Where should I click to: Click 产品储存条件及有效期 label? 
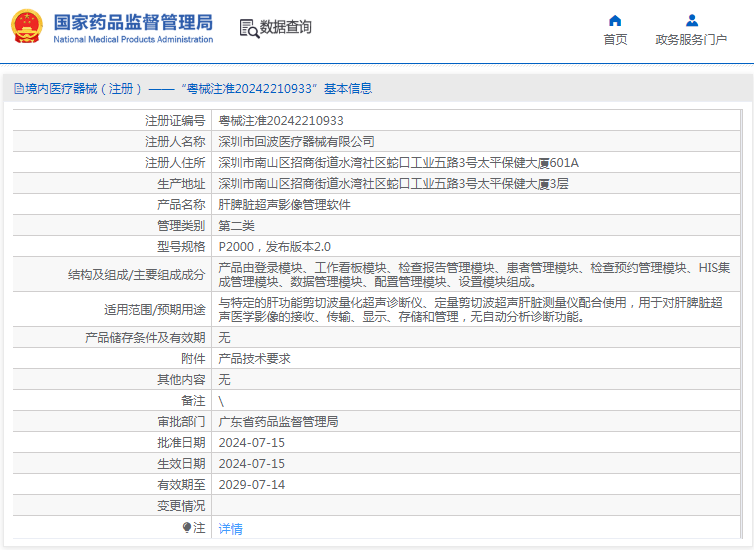145,338
